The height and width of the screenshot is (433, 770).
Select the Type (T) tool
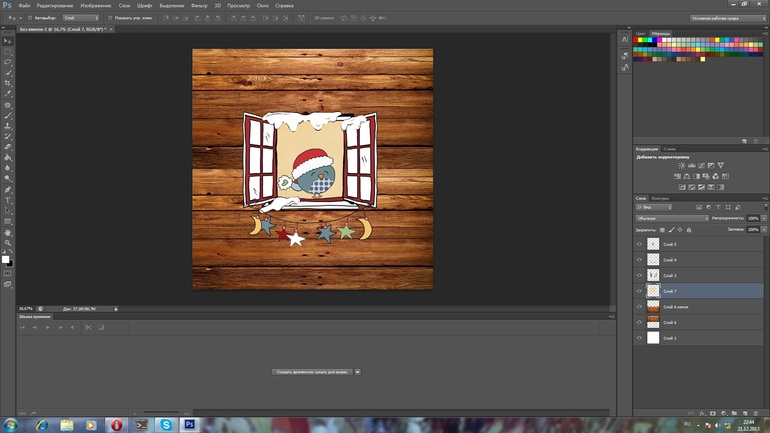tap(8, 200)
